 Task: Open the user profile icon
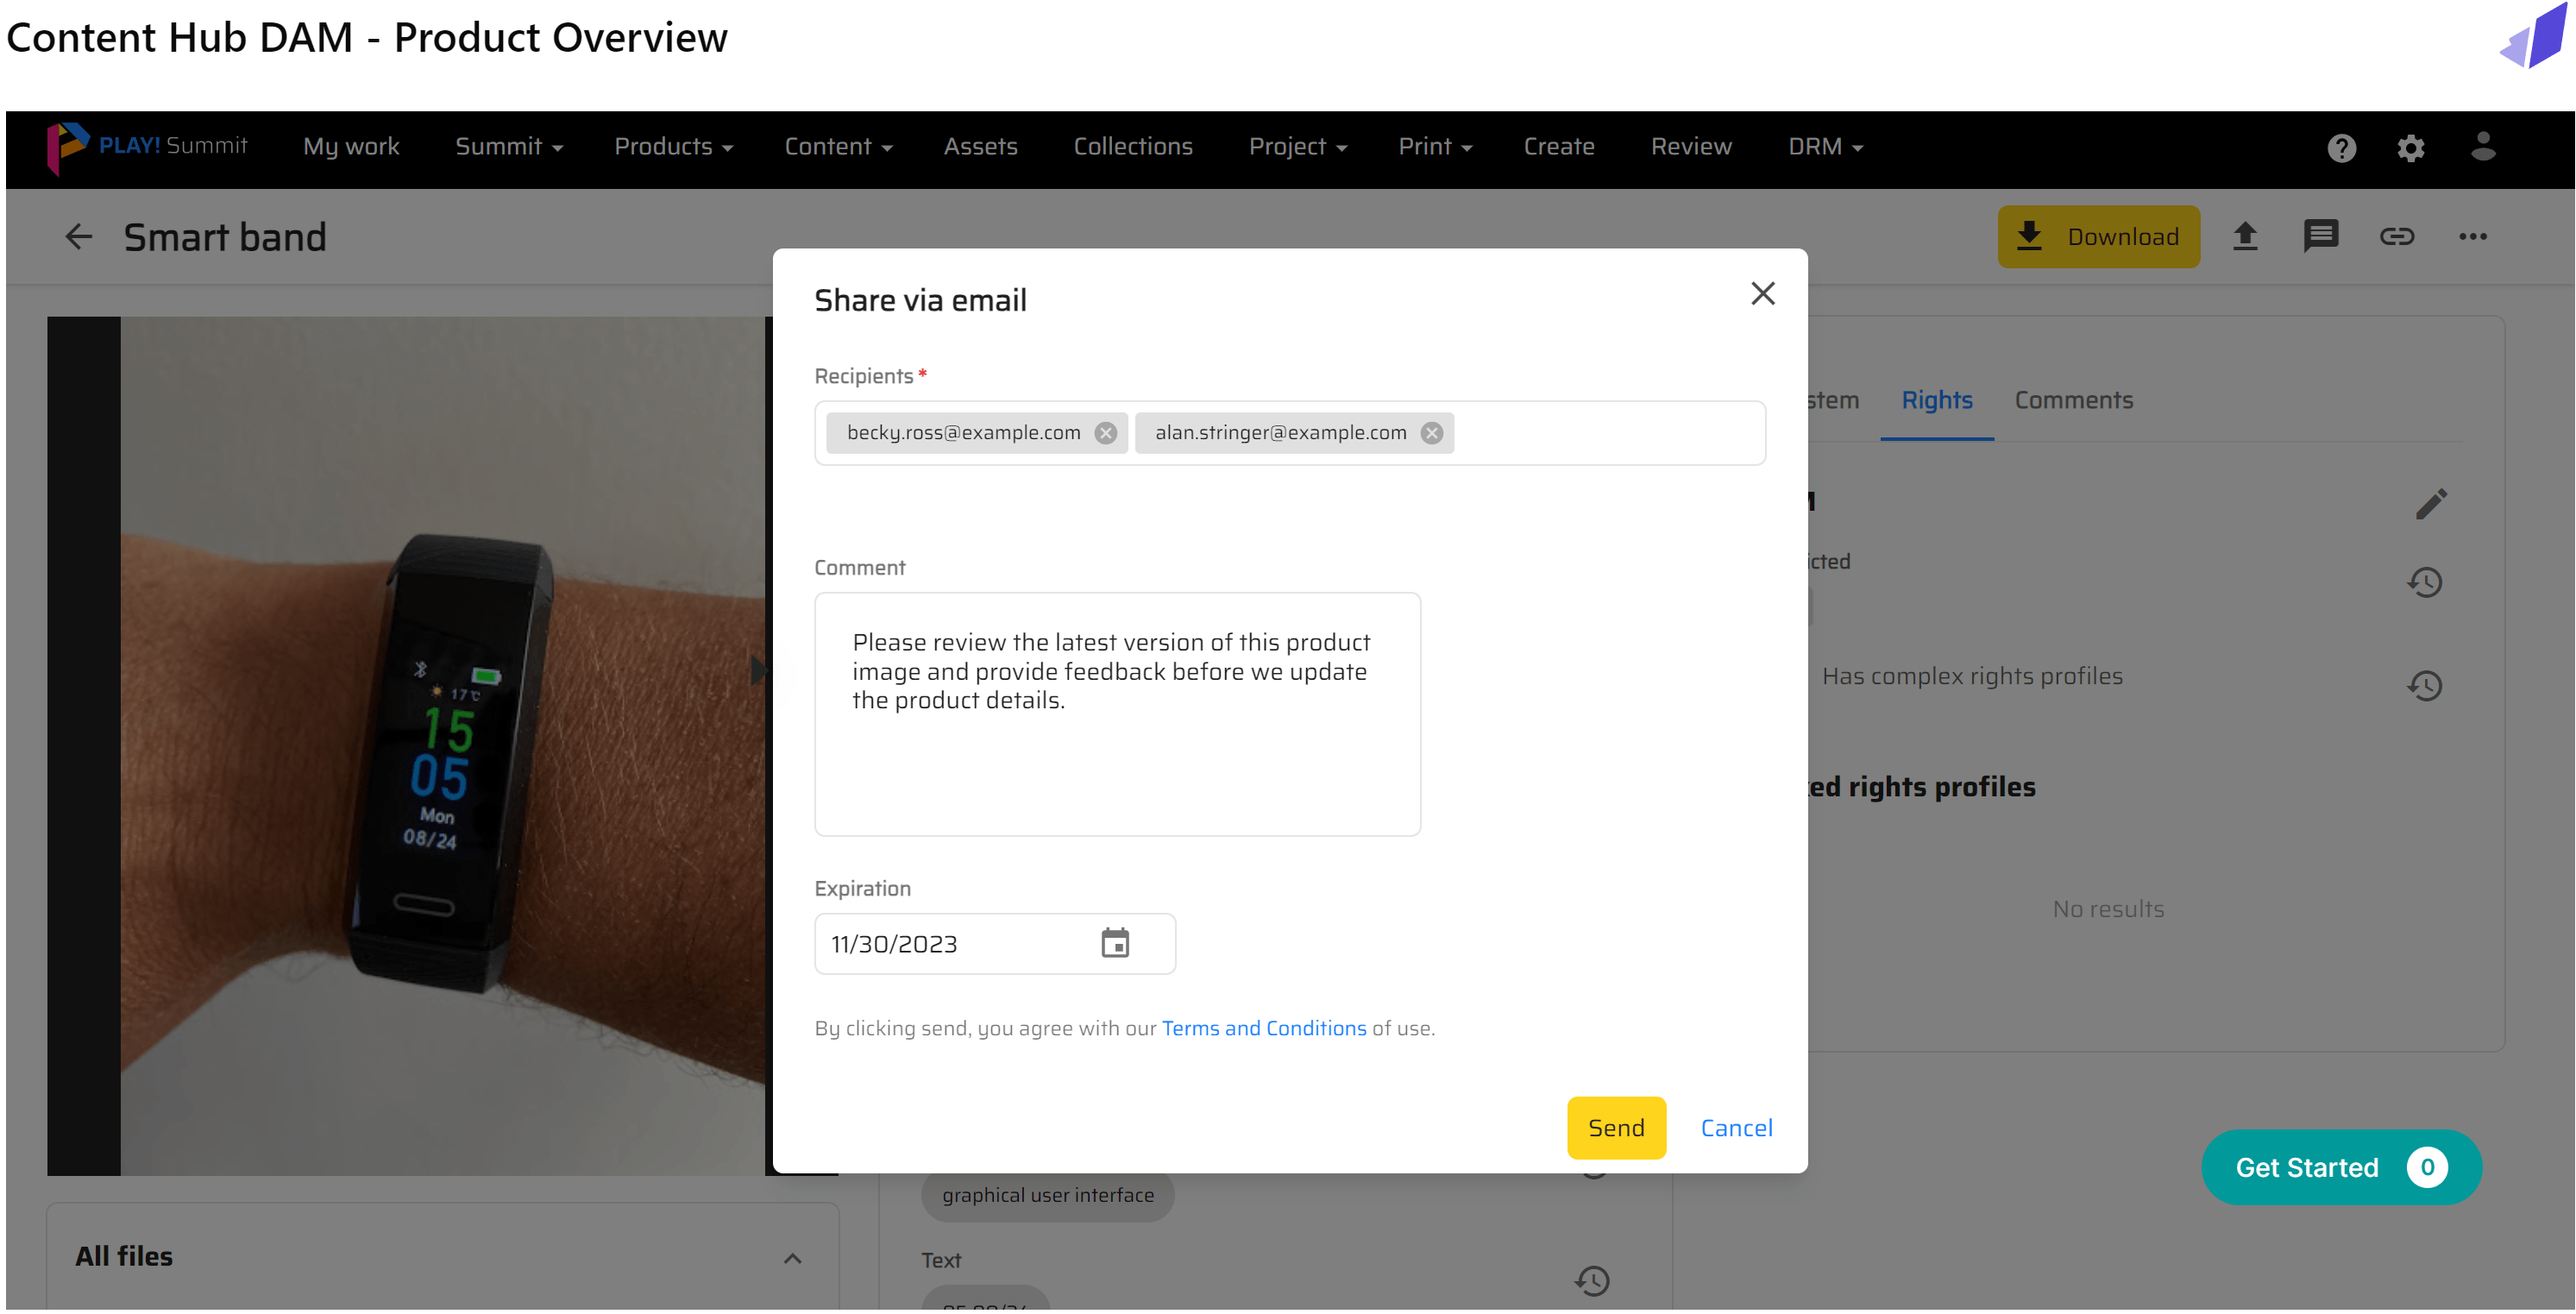pyautogui.click(x=2482, y=146)
